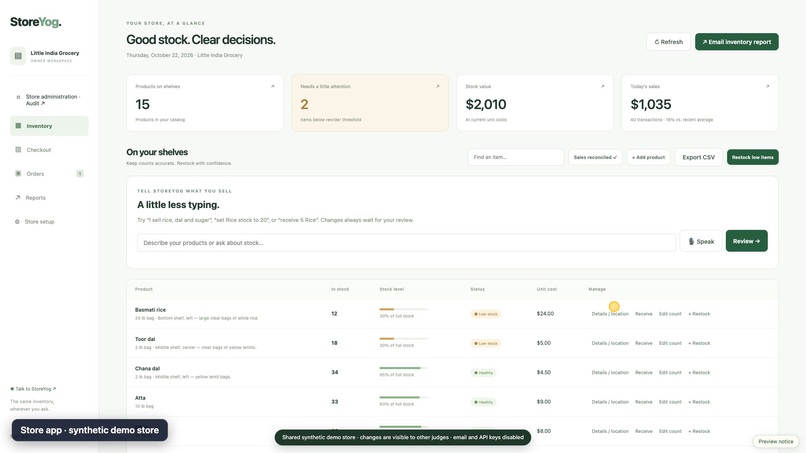This screenshot has width=806, height=453.
Task: Click Email inventory report
Action: tap(737, 42)
